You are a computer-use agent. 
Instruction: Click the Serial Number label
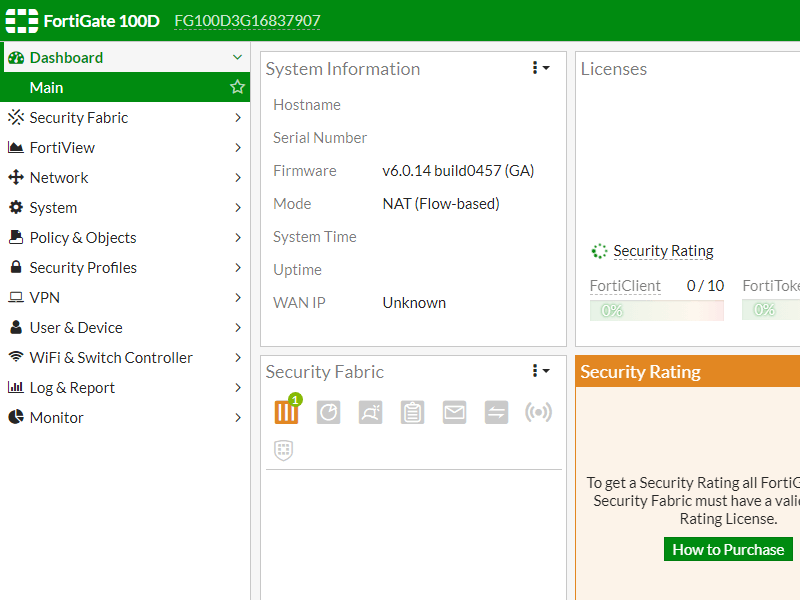320,138
